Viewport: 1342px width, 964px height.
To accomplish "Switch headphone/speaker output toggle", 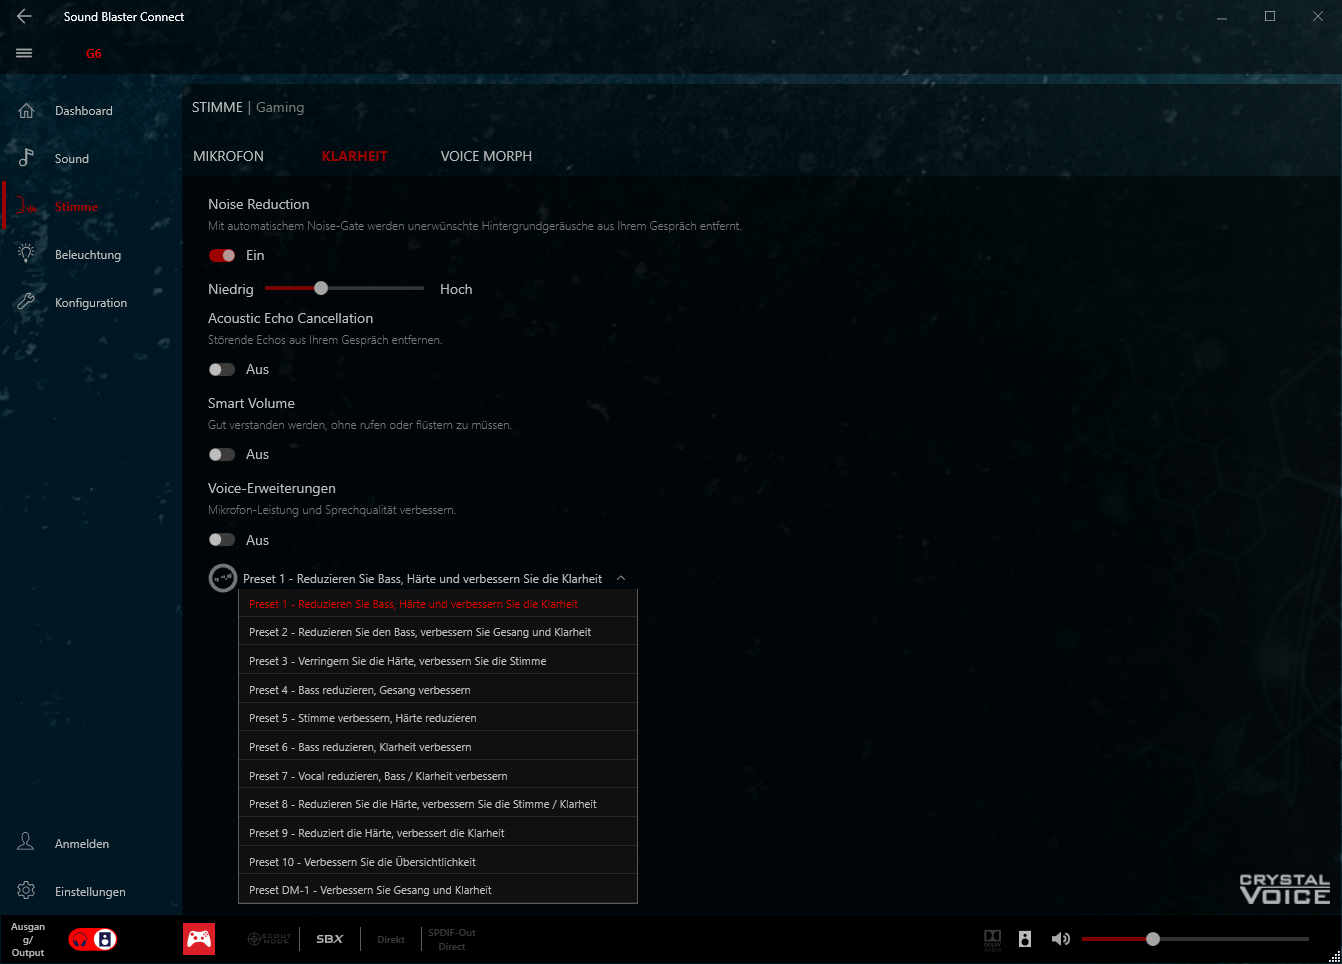I will 93,940.
